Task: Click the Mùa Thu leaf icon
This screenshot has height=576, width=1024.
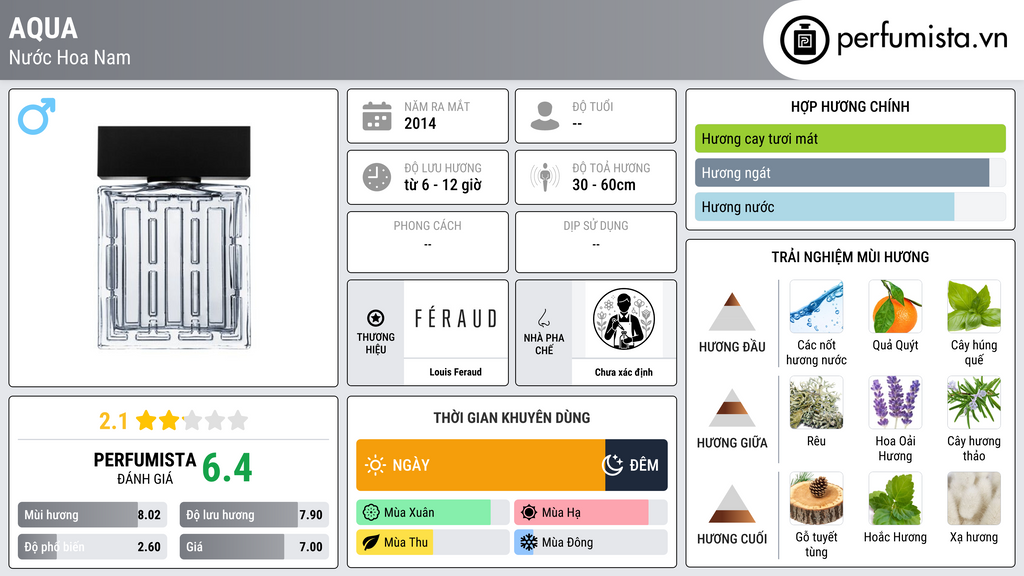Action: 371,542
